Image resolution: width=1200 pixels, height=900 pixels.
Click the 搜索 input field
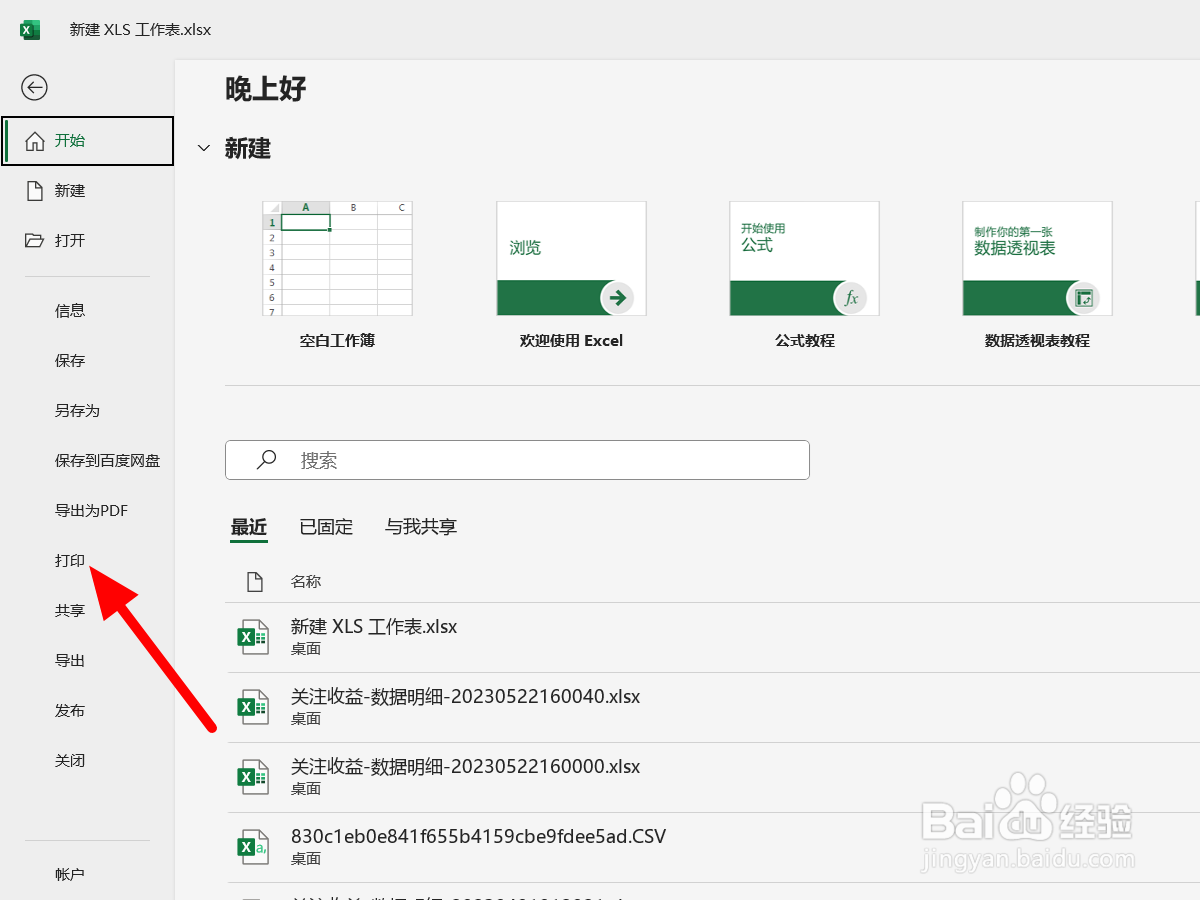[517, 460]
